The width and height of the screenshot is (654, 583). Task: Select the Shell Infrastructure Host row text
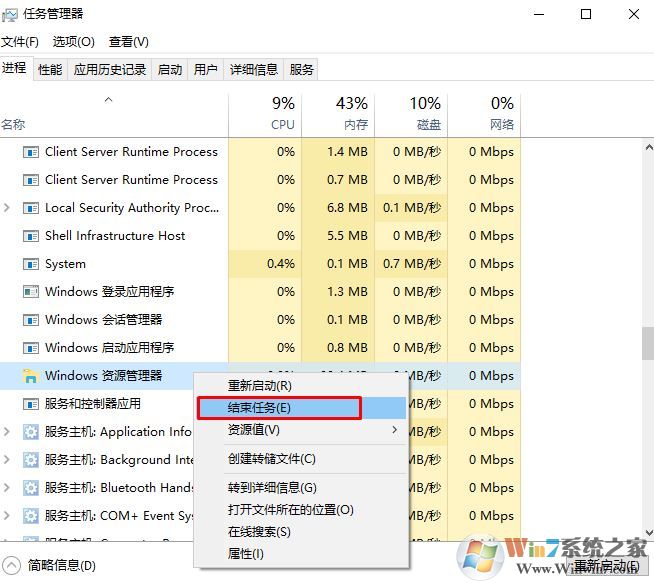115,236
